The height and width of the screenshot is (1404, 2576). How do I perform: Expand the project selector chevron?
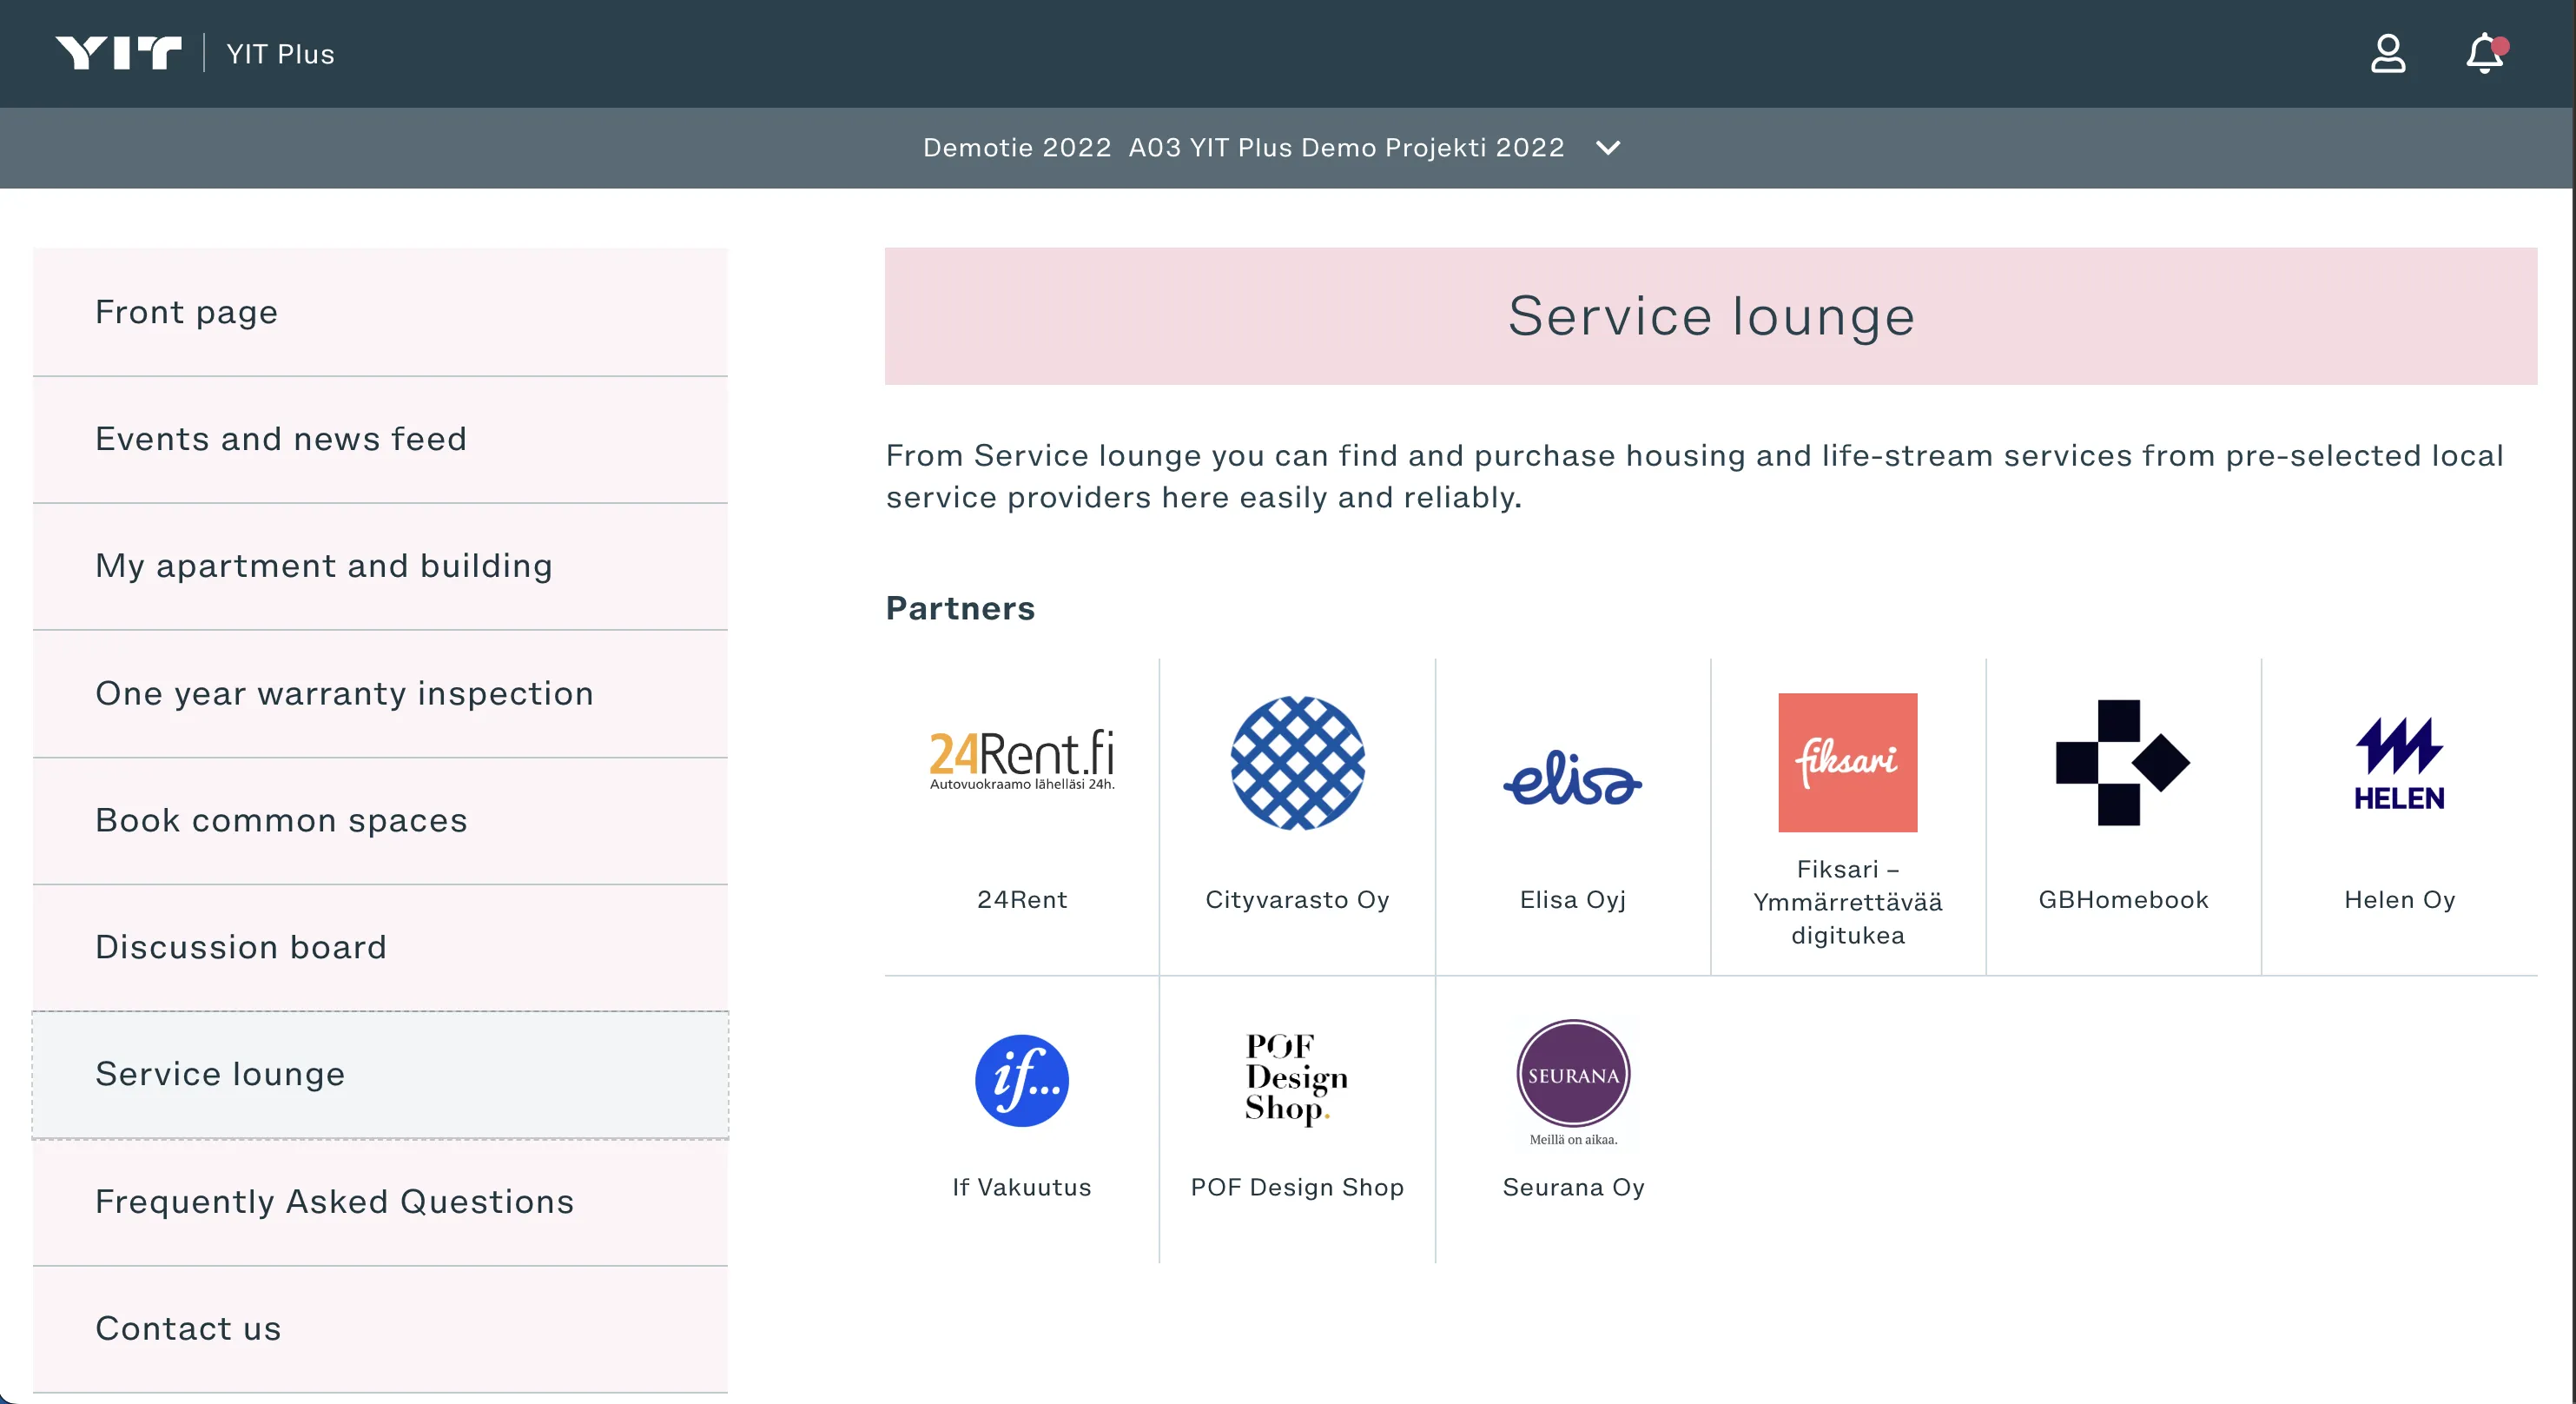click(x=1607, y=148)
